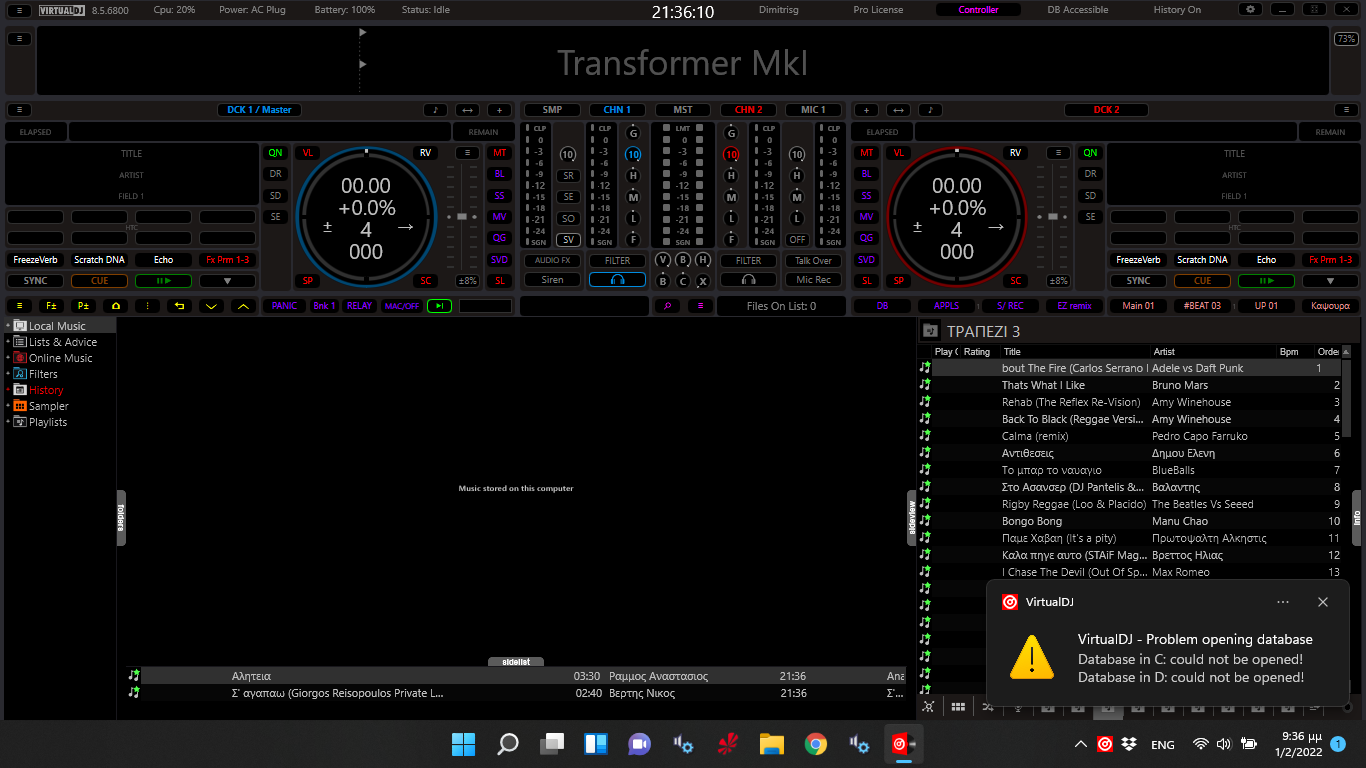Toggle CHN 2 headphone cue icon

tap(748, 280)
